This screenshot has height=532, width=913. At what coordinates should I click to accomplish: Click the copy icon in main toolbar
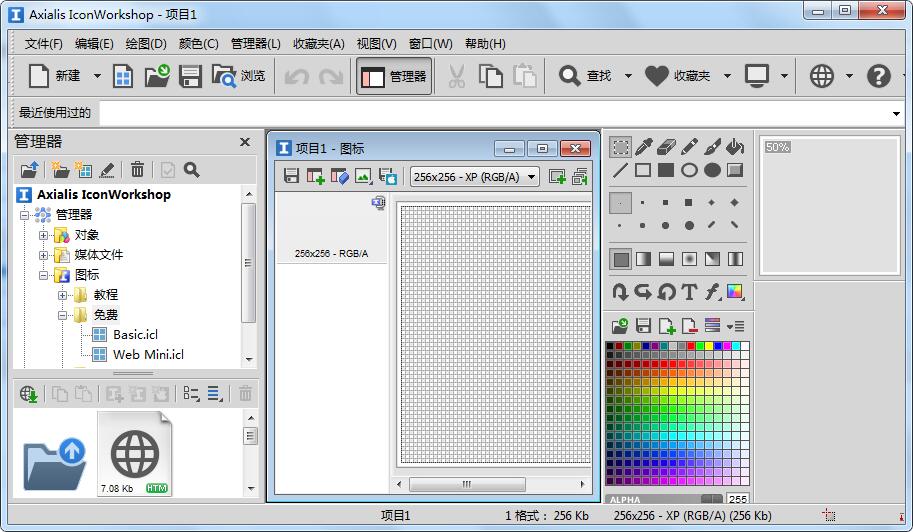pyautogui.click(x=491, y=76)
